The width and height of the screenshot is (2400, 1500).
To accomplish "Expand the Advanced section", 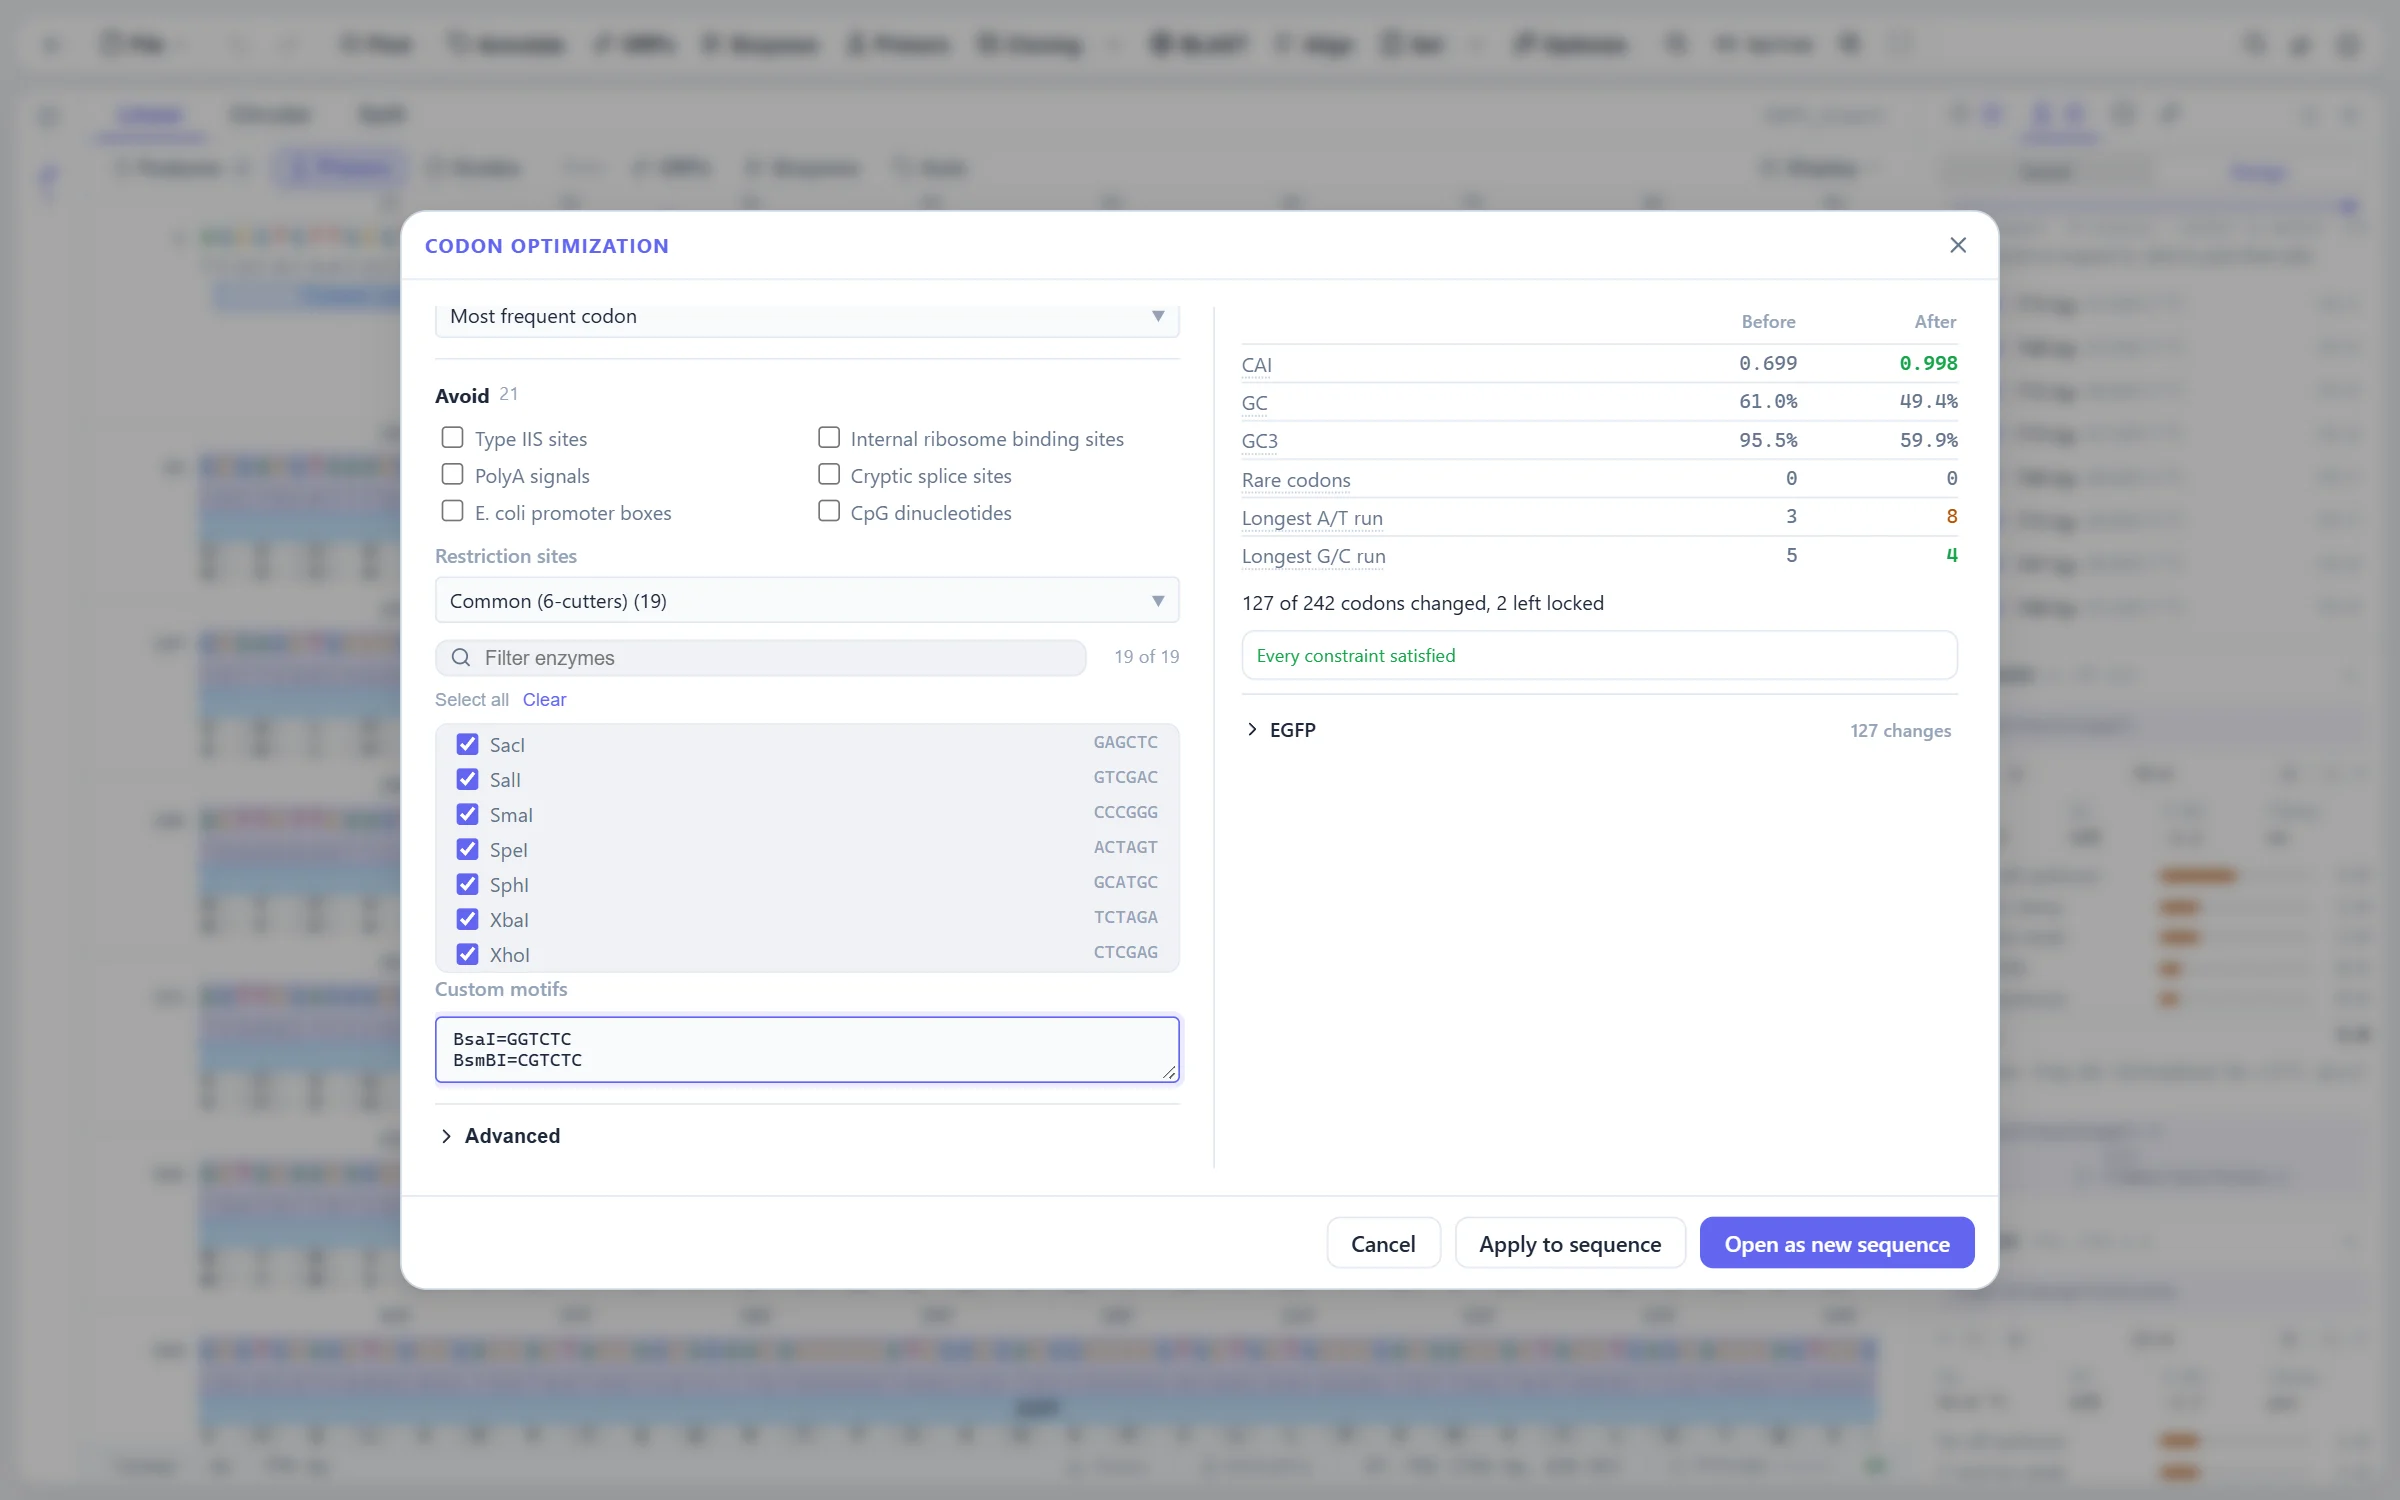I will click(500, 1136).
